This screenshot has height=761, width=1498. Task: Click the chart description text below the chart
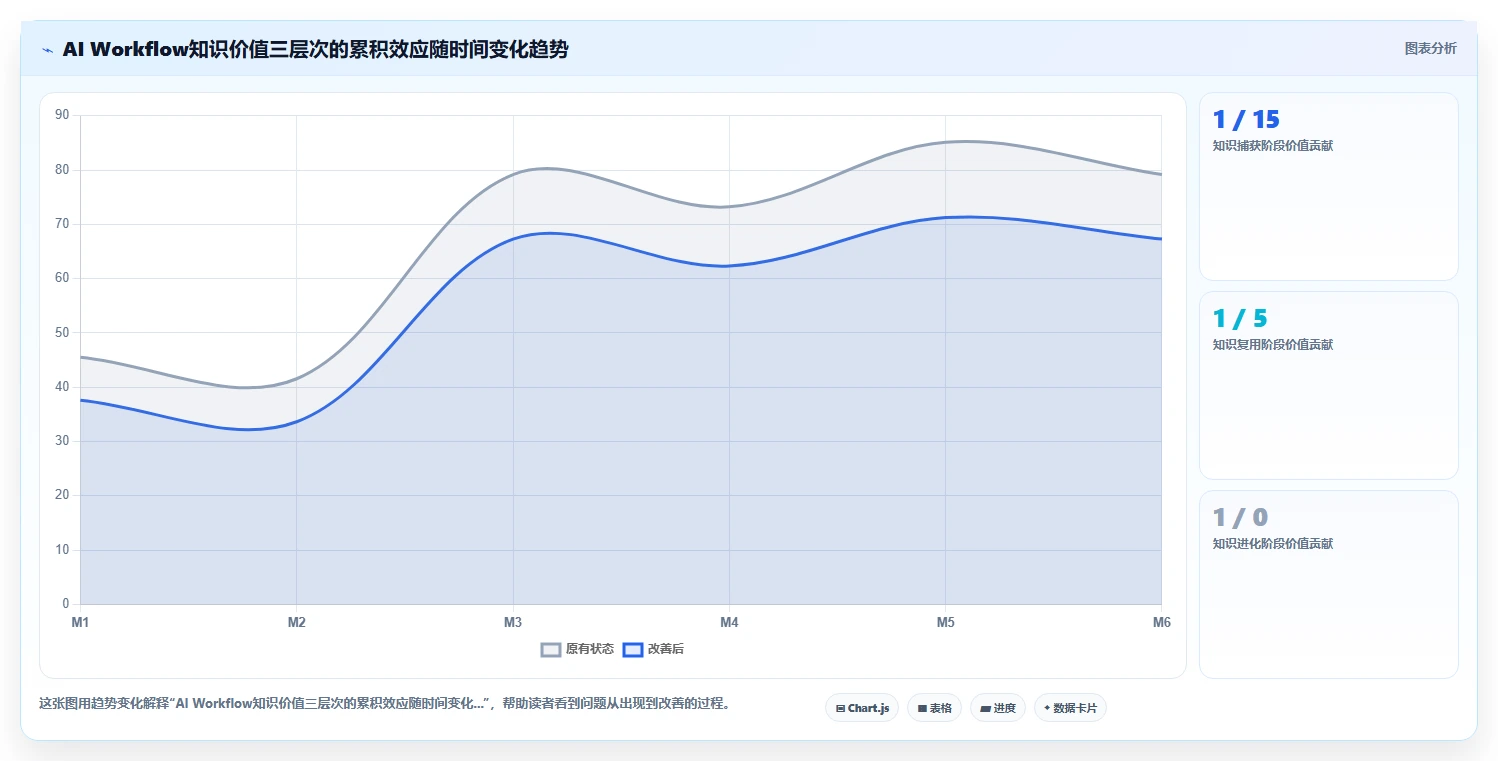click(385, 703)
